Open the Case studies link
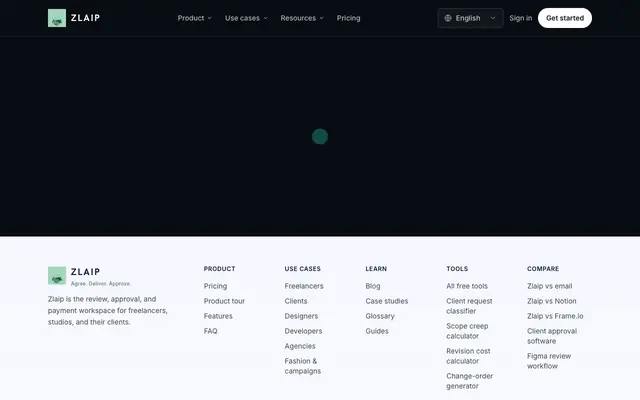Image resolution: width=640 pixels, height=400 pixels. click(x=387, y=301)
